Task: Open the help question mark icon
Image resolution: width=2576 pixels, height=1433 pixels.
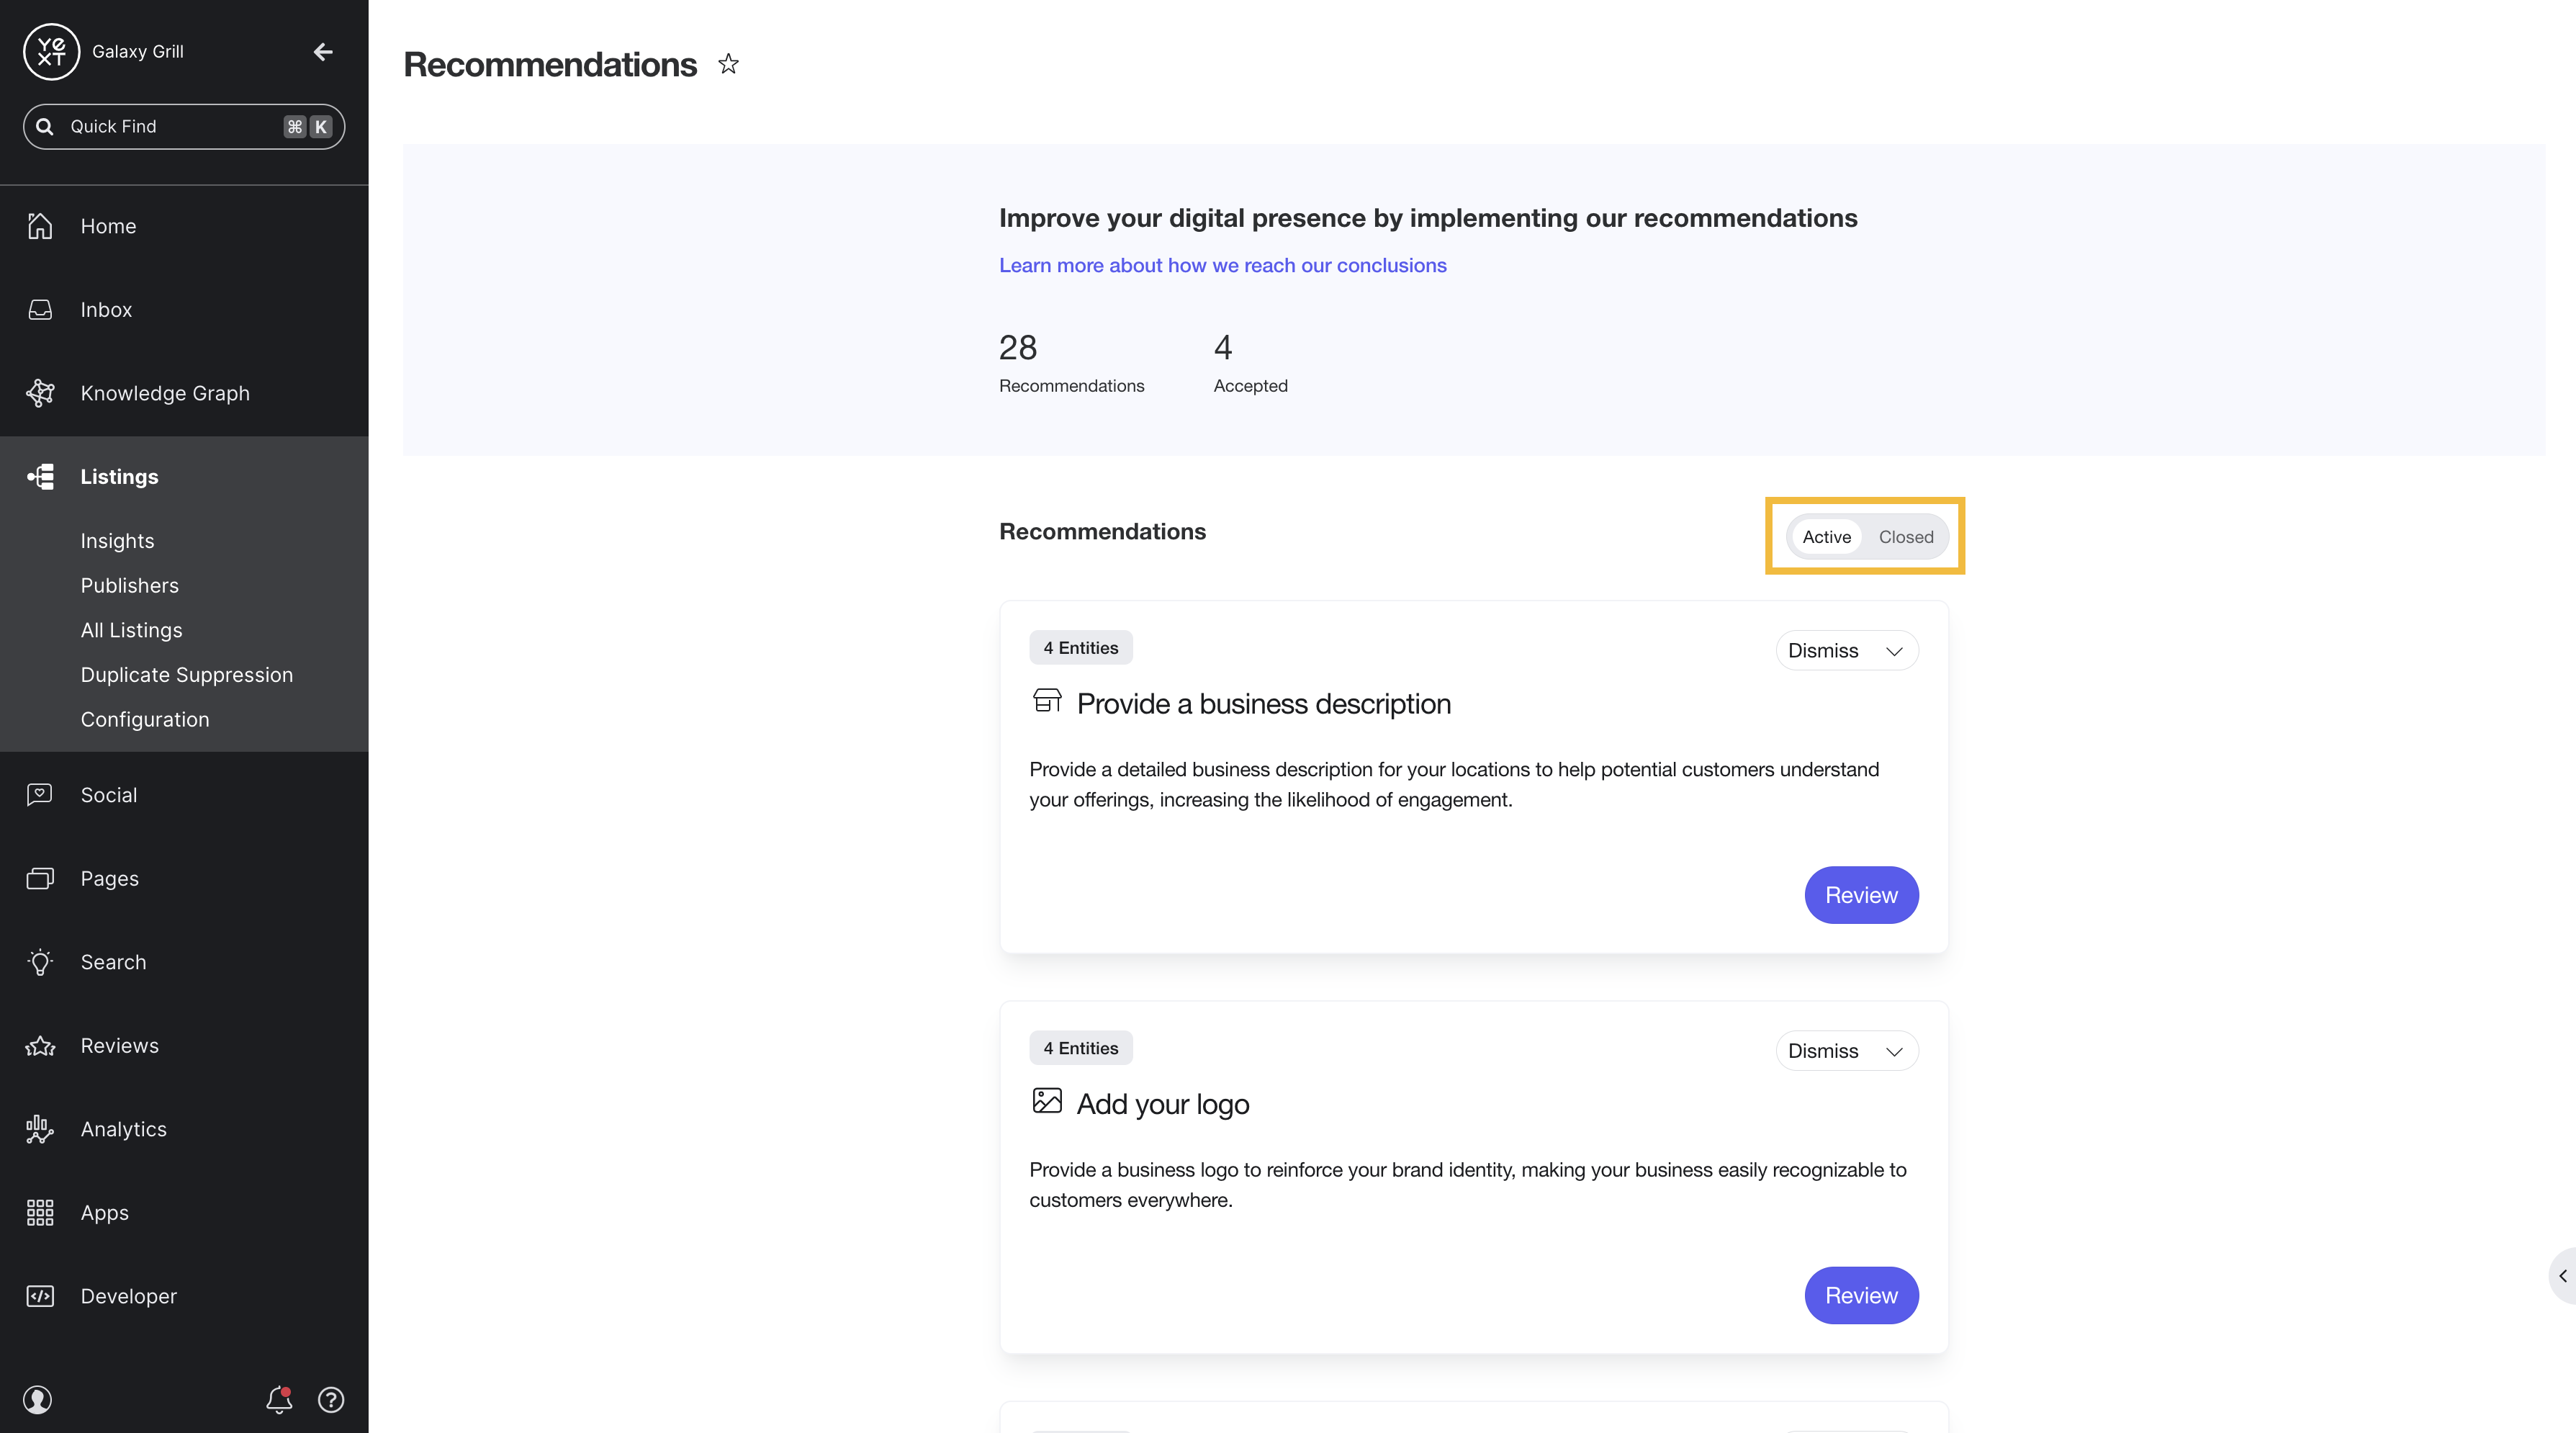Action: click(331, 1399)
